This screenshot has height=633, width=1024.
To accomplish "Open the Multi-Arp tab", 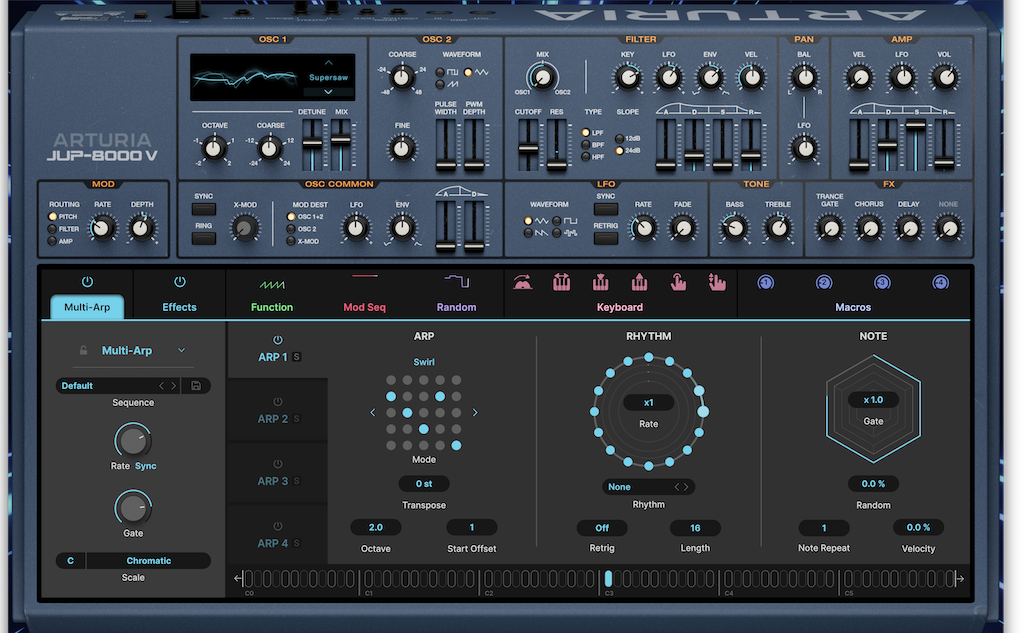I will coord(87,306).
